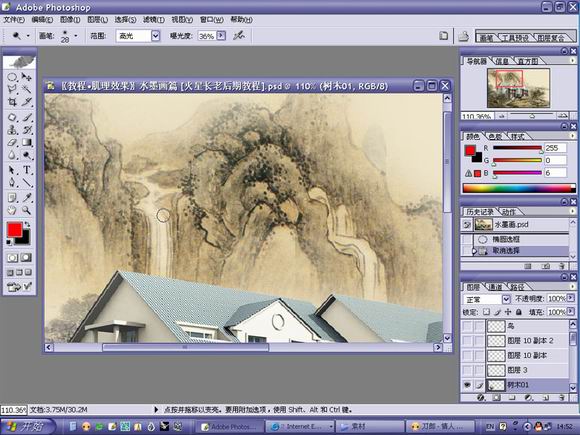Viewport: 580px width, 435px height.
Task: Select the Clone Stamp tool
Action: click(12, 130)
